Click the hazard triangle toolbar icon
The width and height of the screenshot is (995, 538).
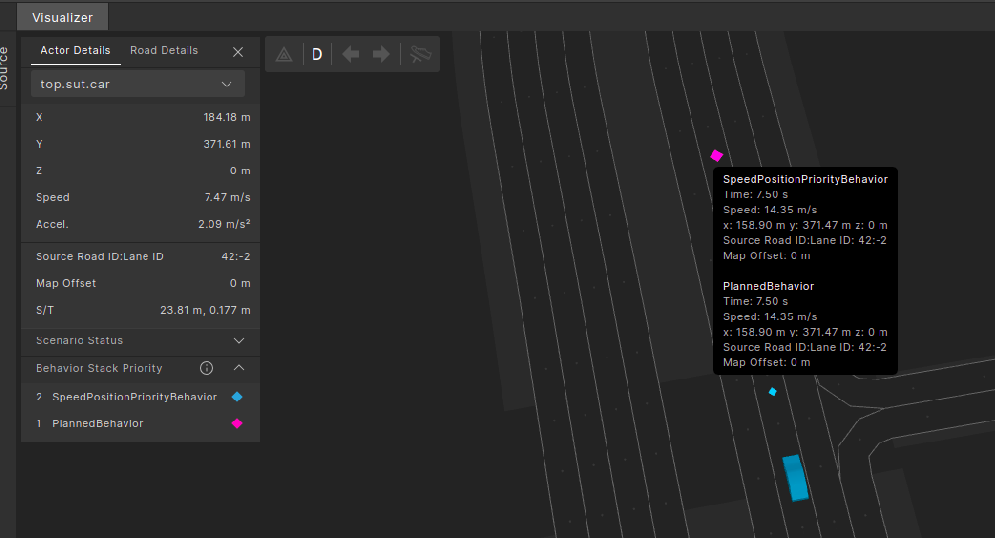click(x=283, y=54)
